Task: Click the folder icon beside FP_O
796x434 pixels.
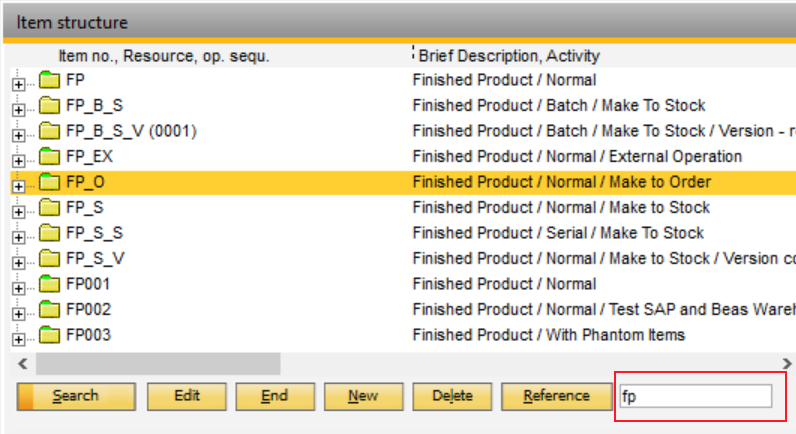Action: (50, 182)
